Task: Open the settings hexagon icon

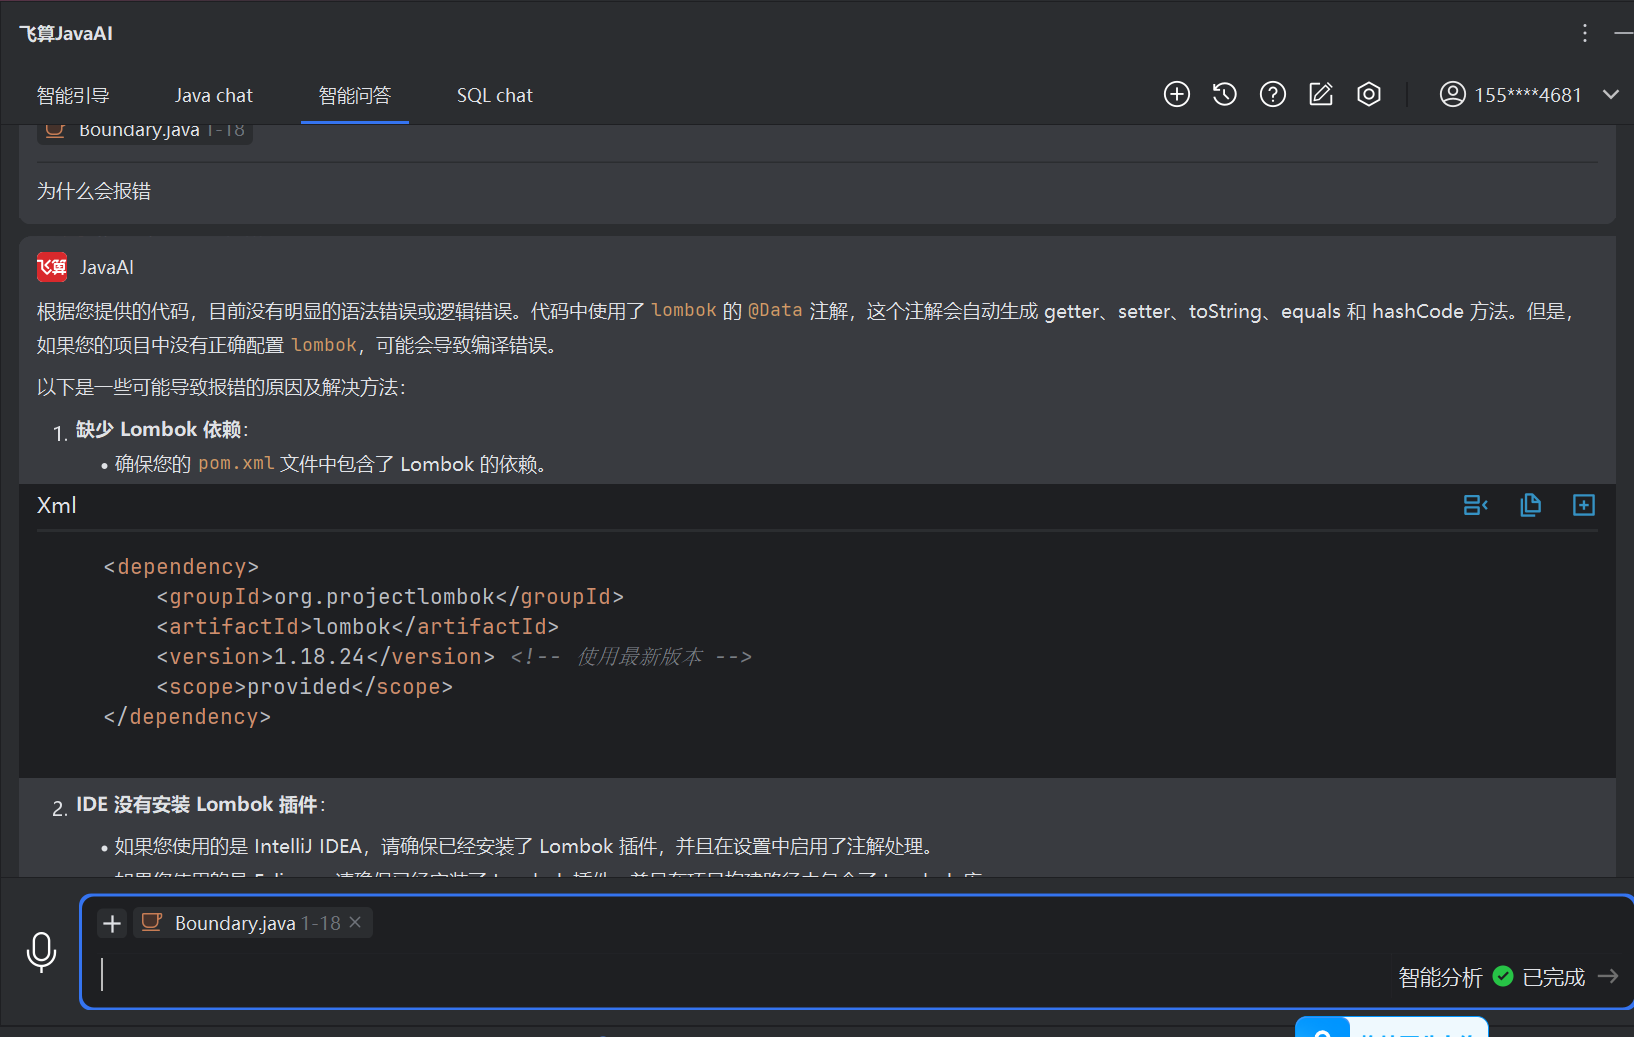Action: 1368,94
